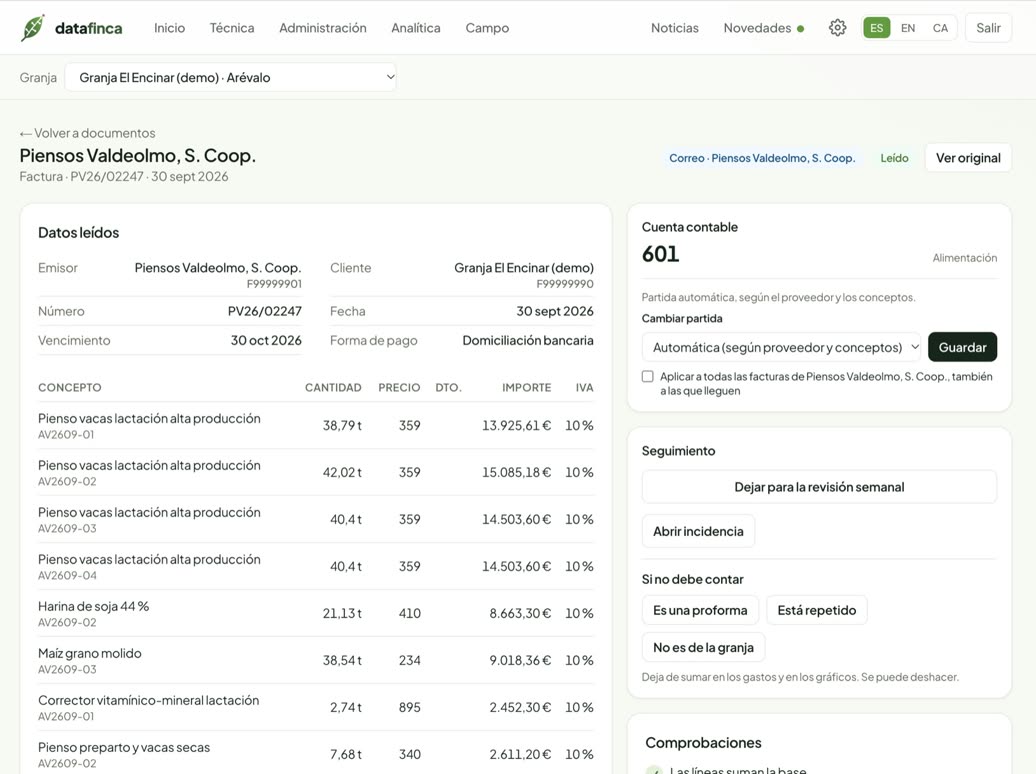Image resolution: width=1036 pixels, height=774 pixels.
Task: Switch language to EN
Action: (908, 28)
